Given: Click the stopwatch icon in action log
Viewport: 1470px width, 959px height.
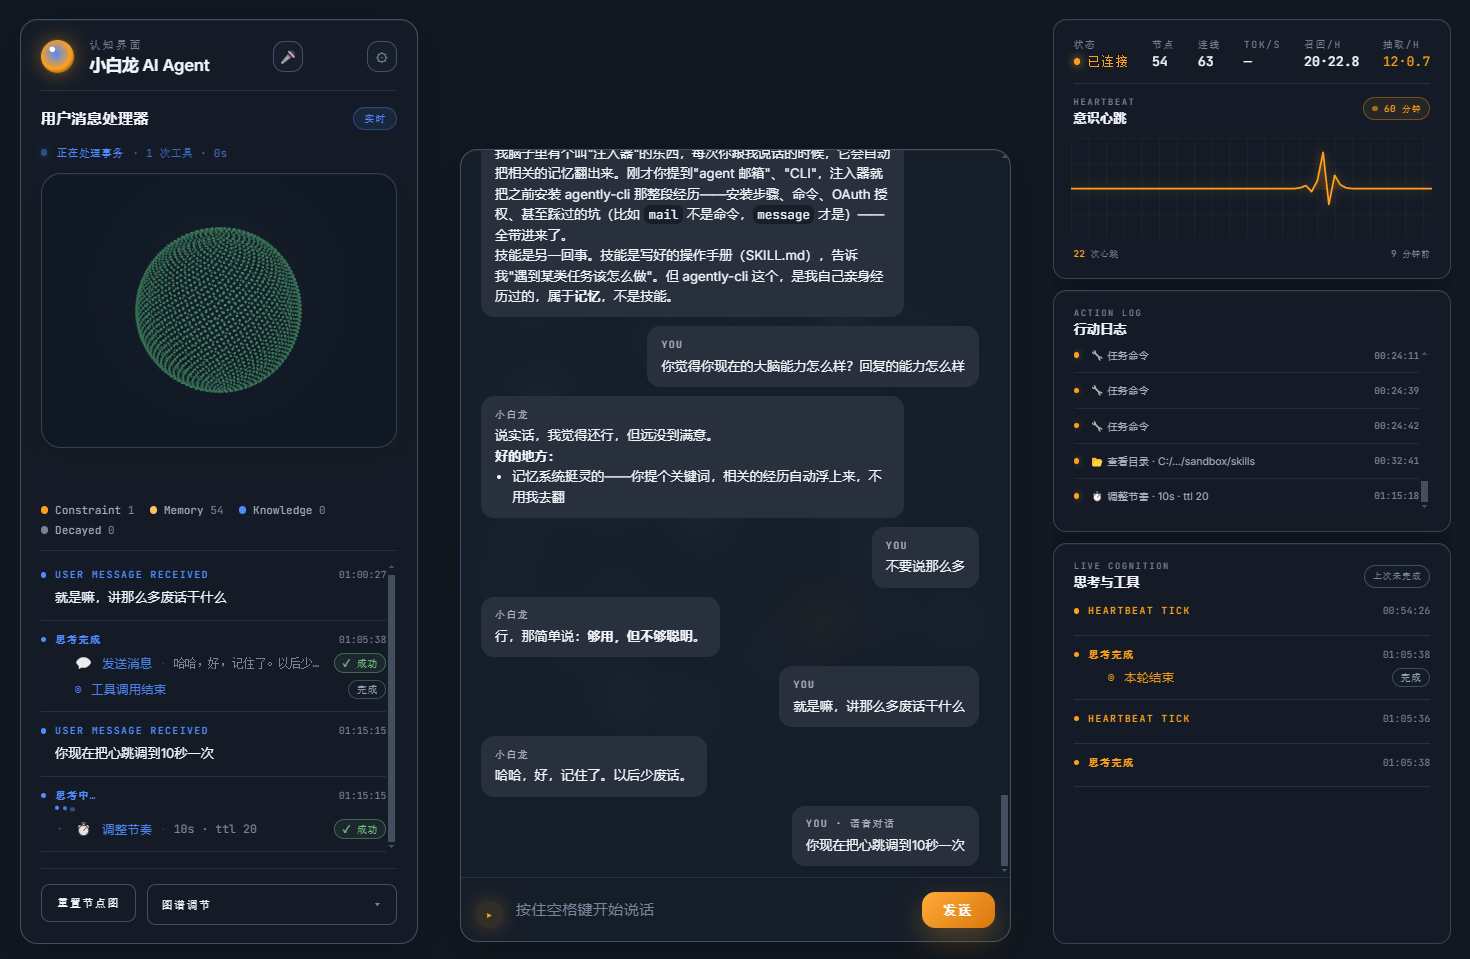Looking at the screenshot, I should [x=1096, y=496].
